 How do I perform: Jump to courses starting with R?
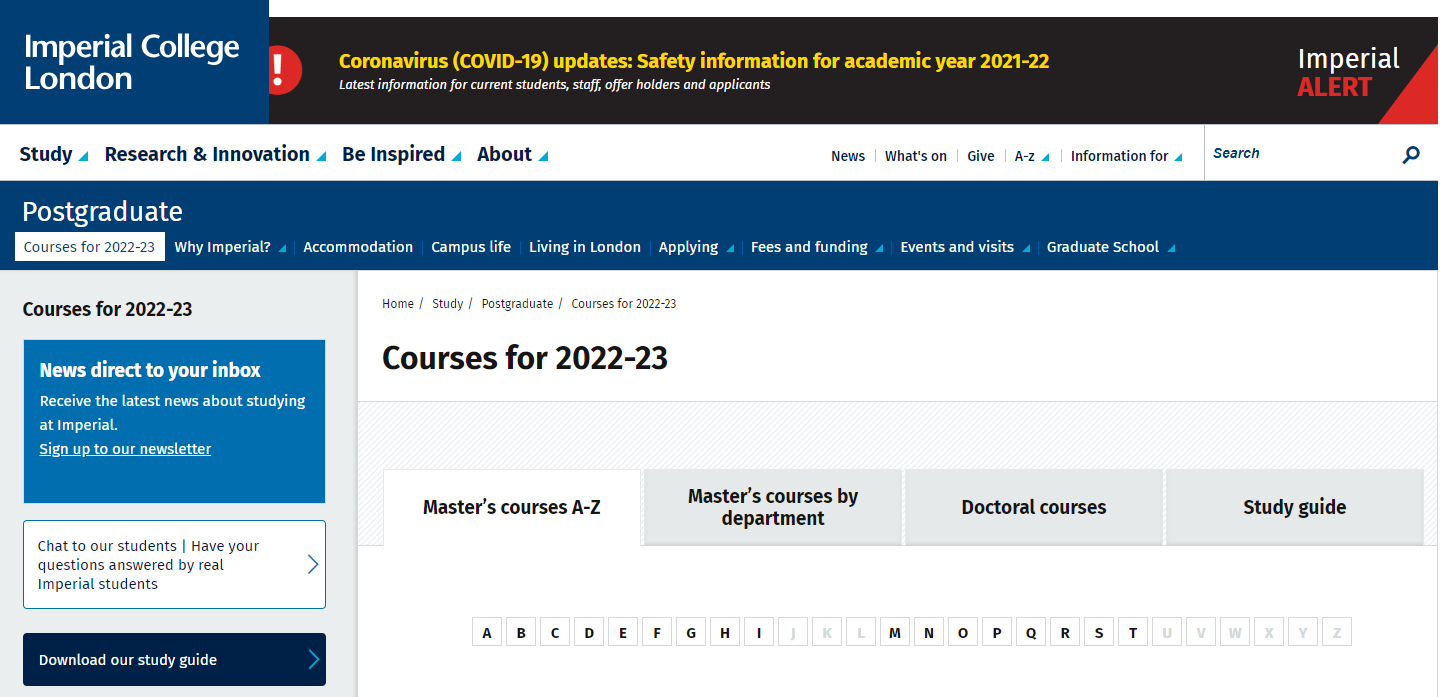[1065, 632]
